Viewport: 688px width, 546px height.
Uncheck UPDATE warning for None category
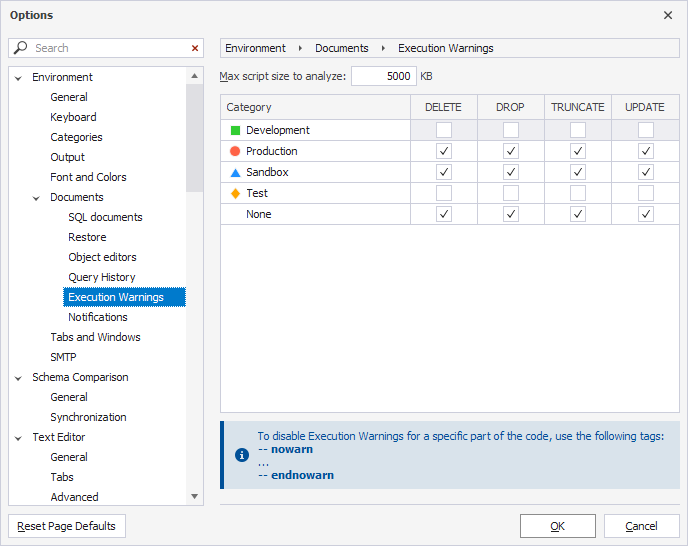click(645, 214)
